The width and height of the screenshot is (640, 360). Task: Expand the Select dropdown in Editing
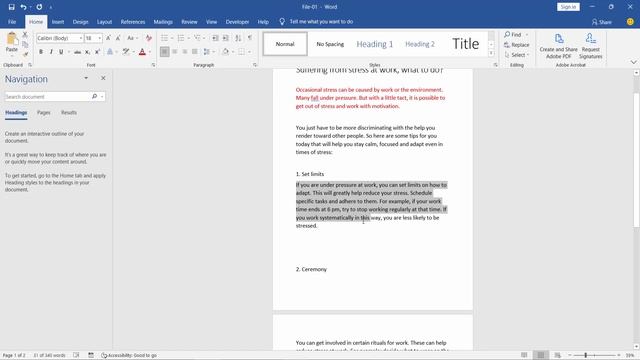tap(517, 55)
